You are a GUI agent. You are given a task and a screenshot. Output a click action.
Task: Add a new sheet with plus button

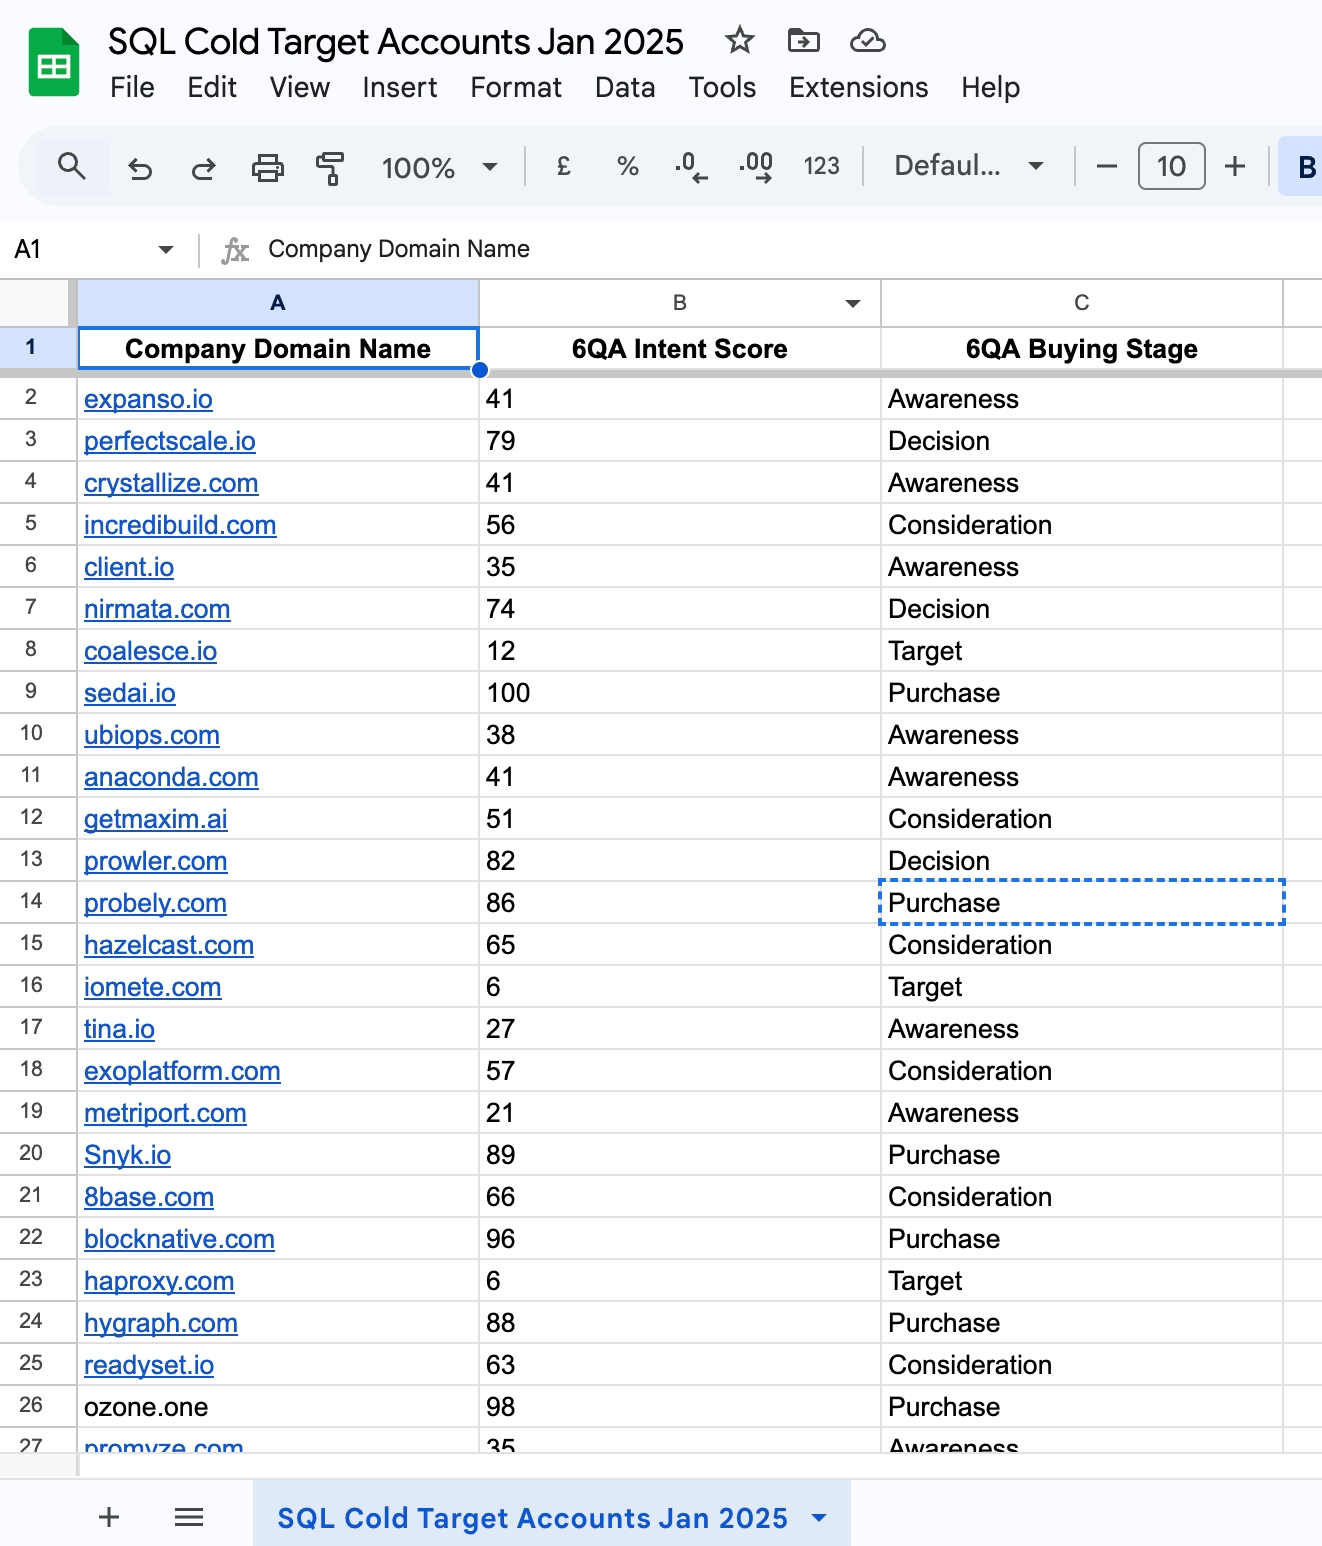click(x=109, y=1517)
